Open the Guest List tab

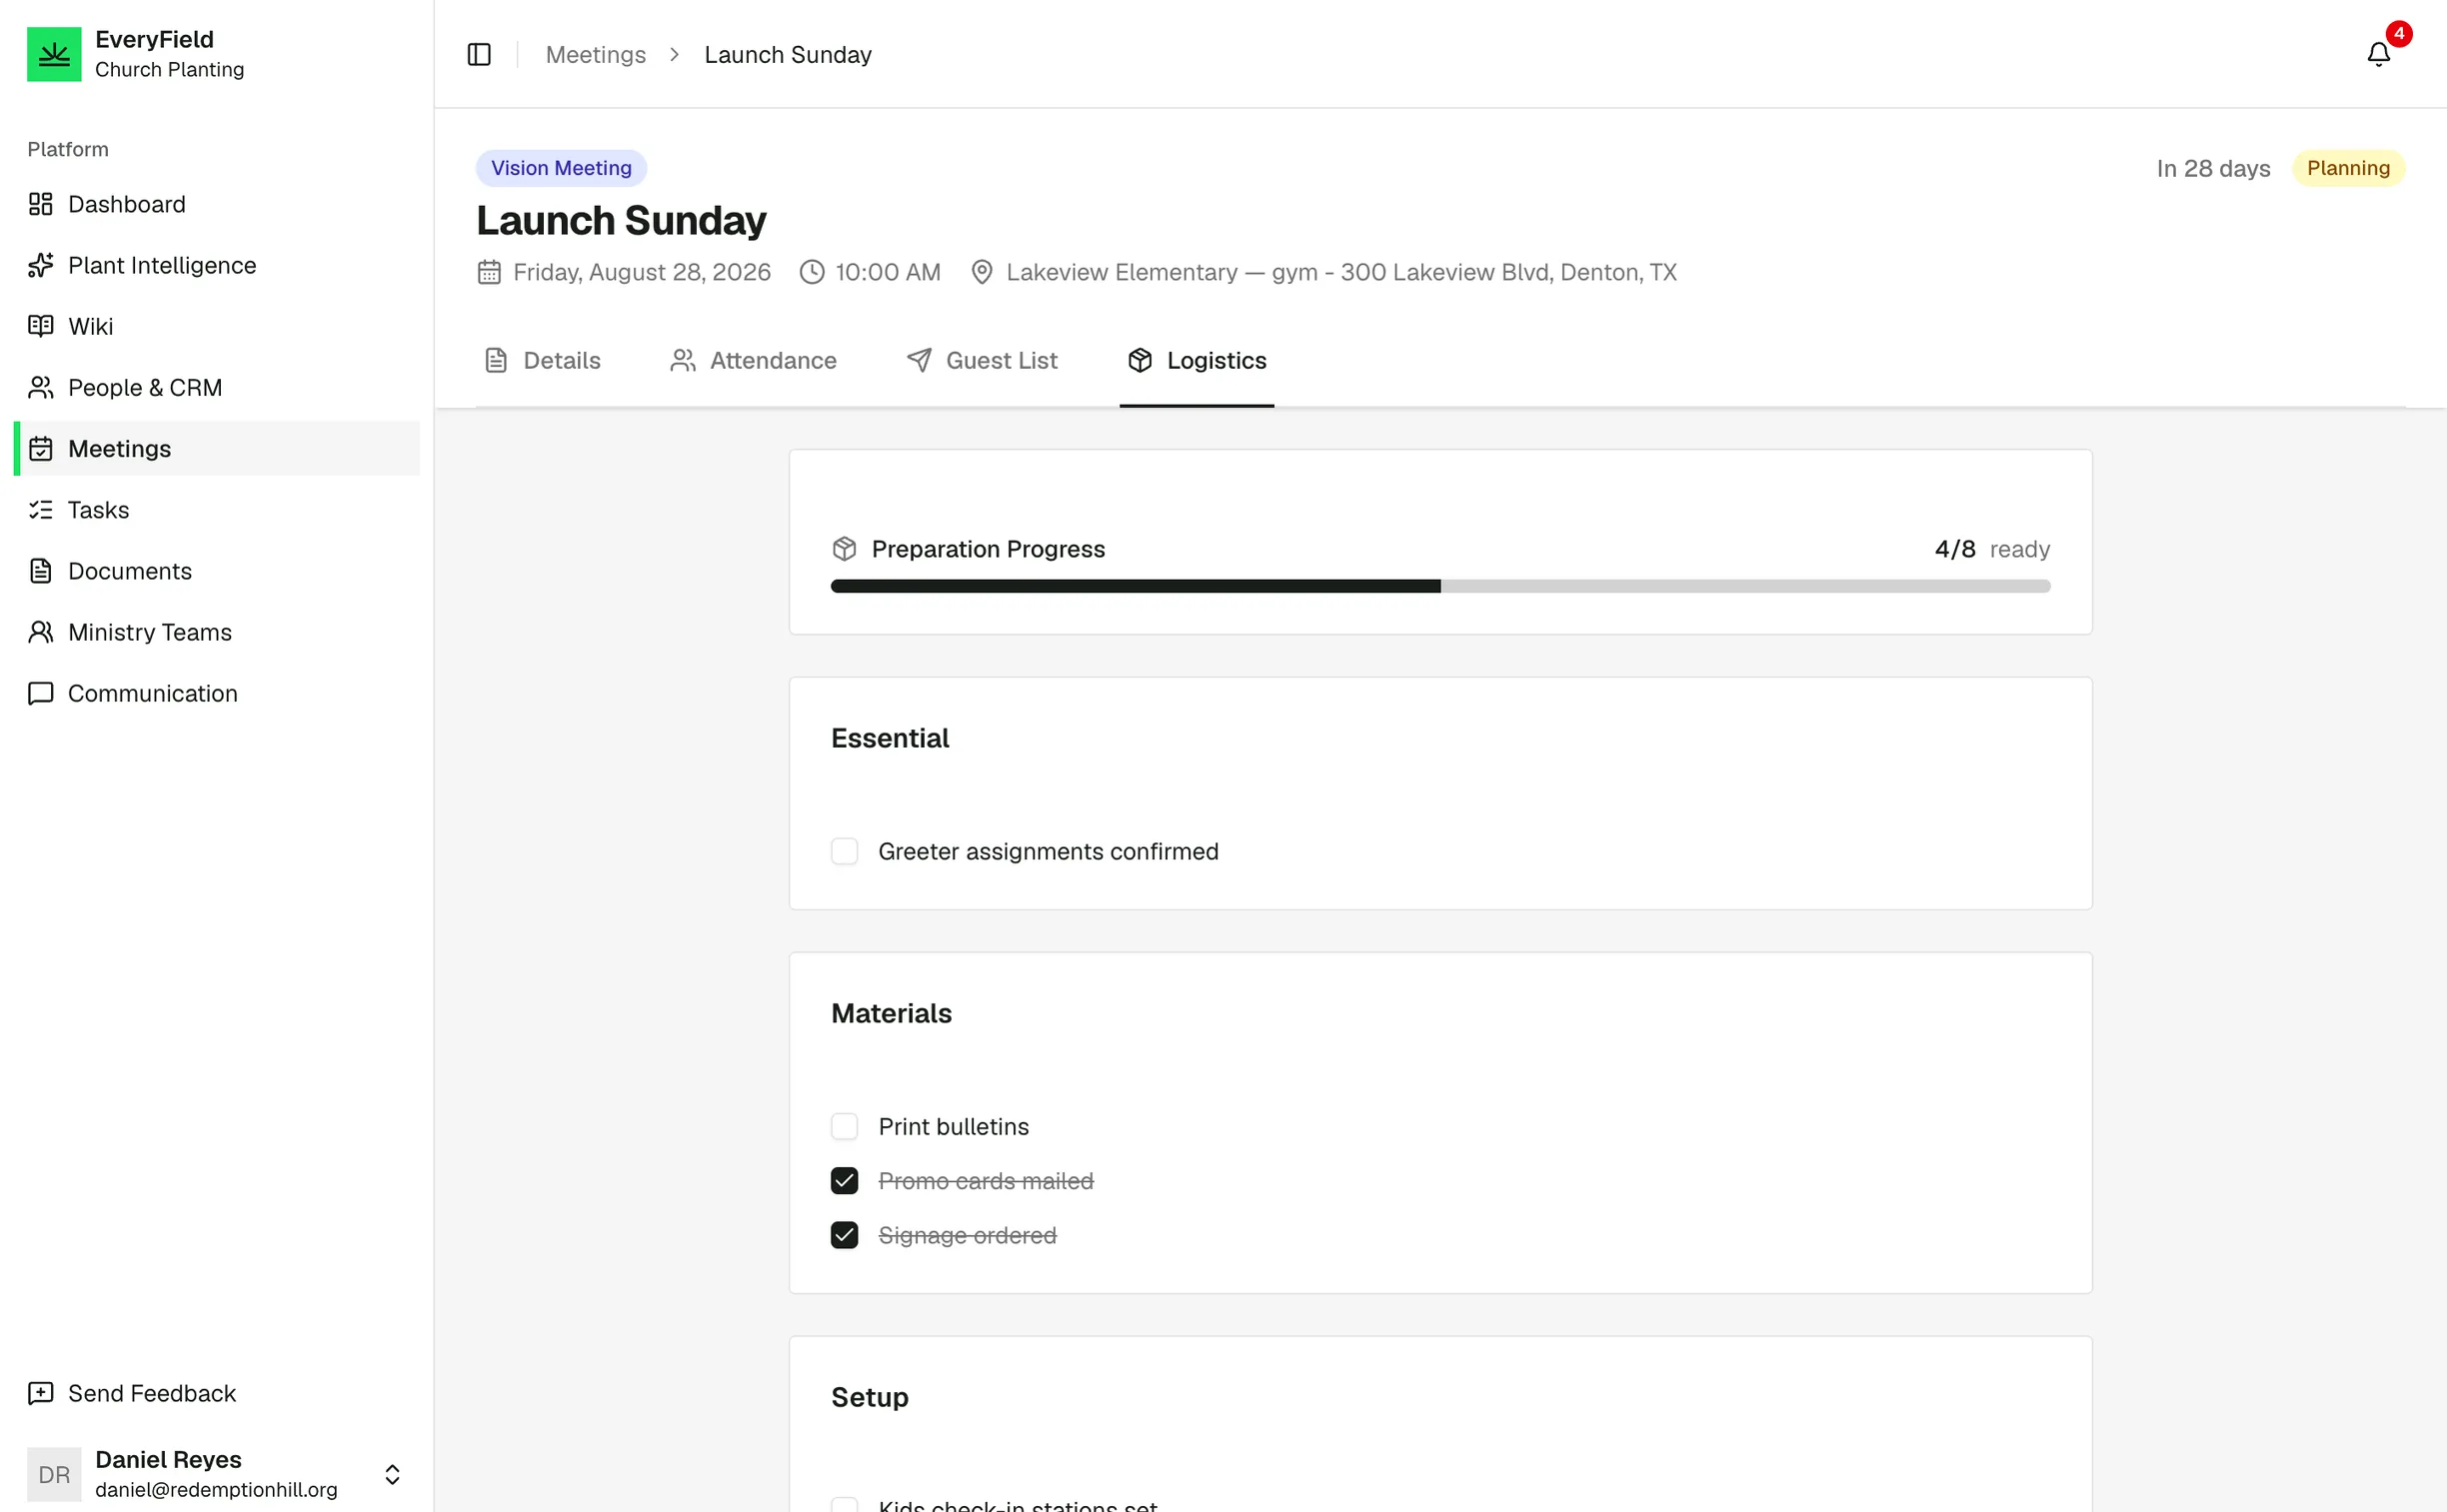[x=982, y=360]
